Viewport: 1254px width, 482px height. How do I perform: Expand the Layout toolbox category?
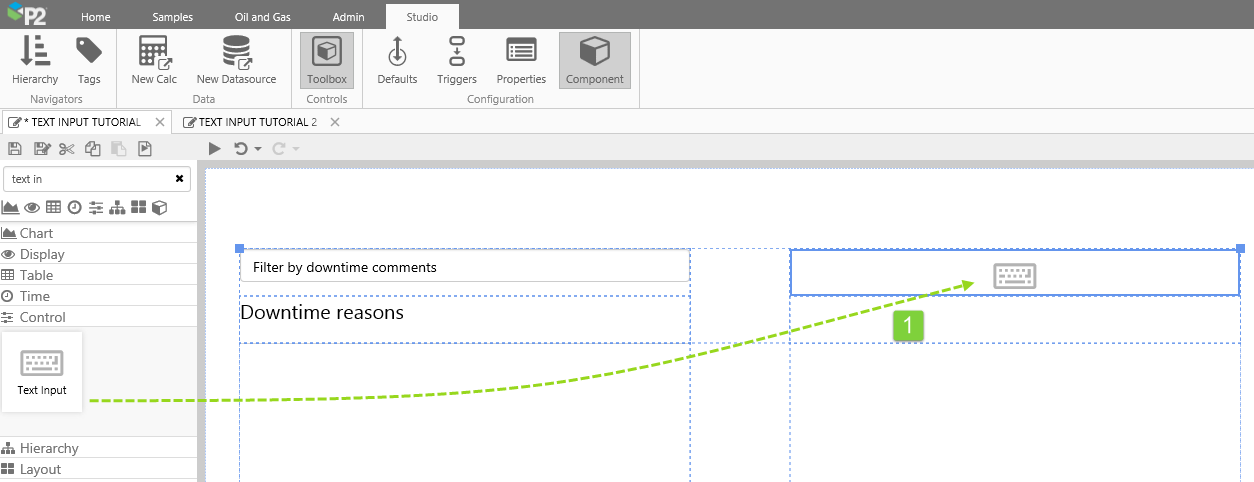point(40,469)
